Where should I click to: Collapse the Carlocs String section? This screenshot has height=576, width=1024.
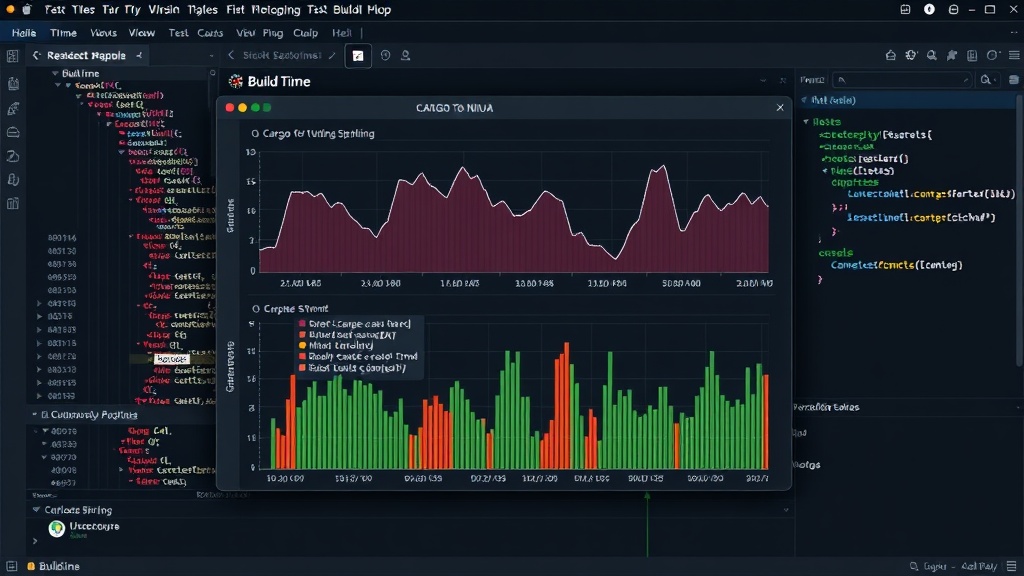(36, 509)
